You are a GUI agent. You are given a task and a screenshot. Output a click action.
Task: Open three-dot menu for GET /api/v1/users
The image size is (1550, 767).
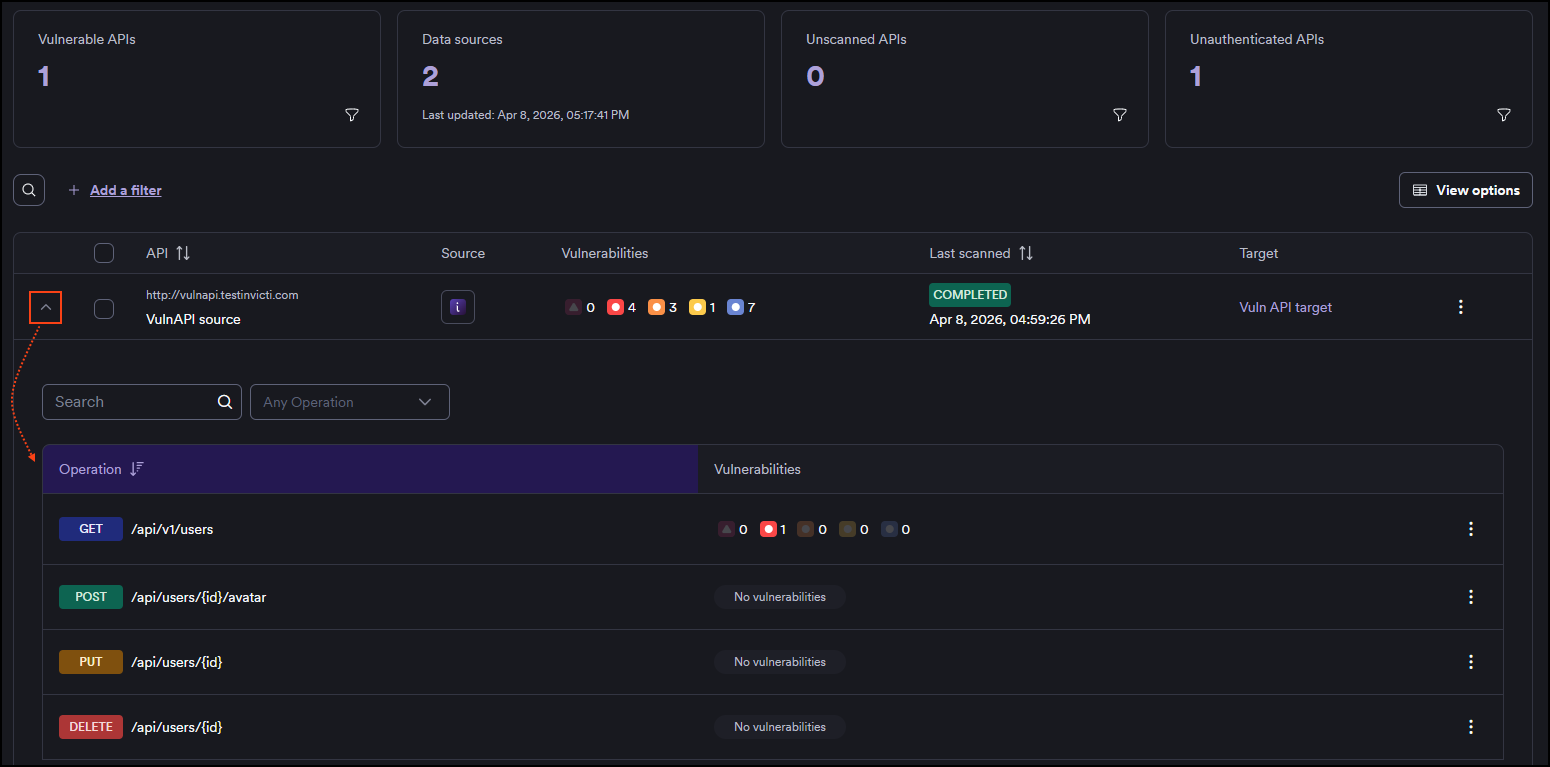point(1470,529)
